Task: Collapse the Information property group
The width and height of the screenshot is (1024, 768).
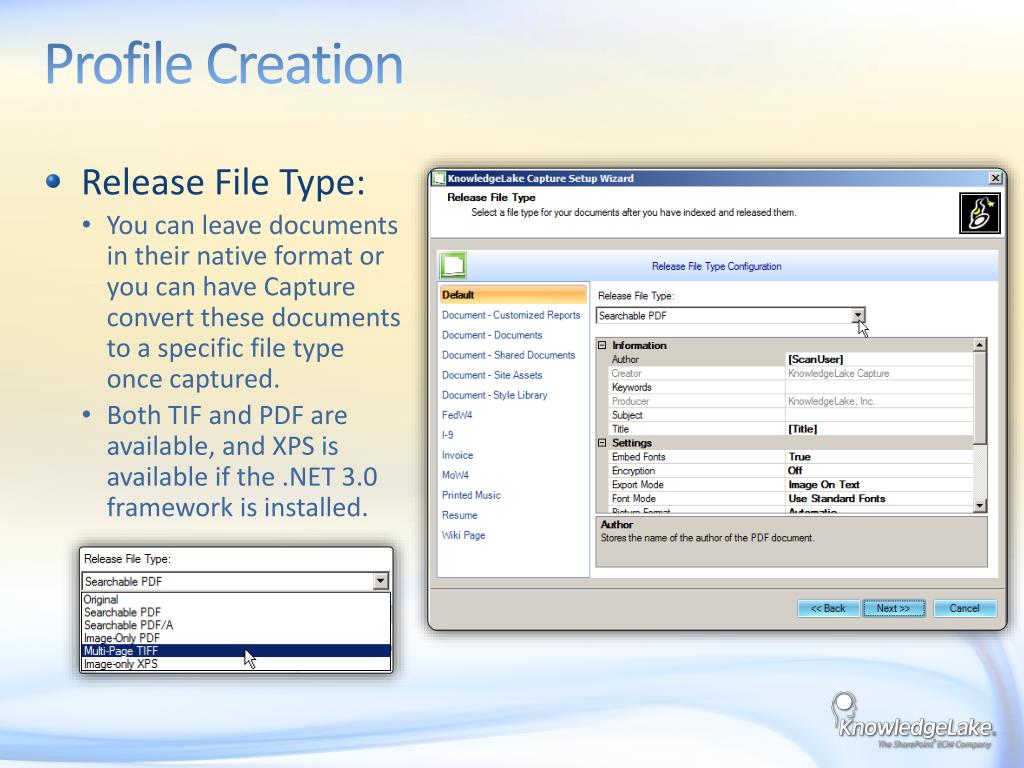Action: [x=602, y=345]
